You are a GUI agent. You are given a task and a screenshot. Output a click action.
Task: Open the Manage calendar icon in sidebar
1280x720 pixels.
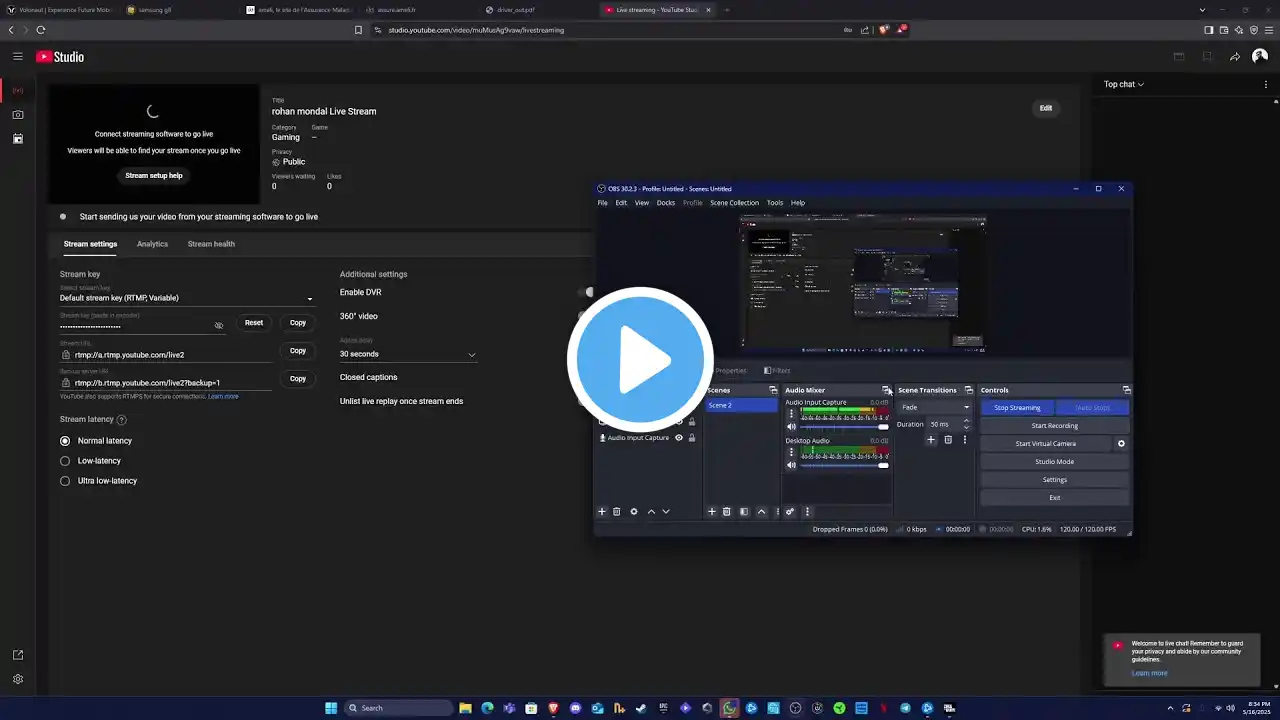click(x=18, y=138)
